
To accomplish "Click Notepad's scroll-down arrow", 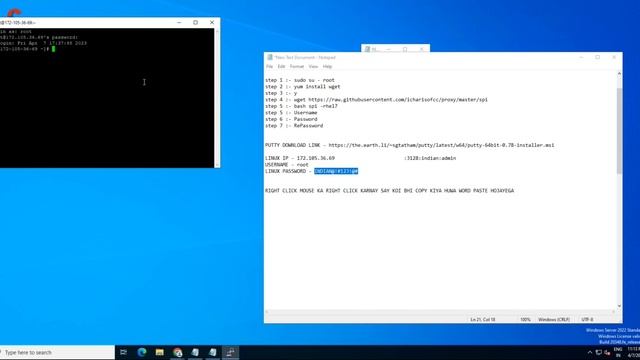I will [619, 306].
